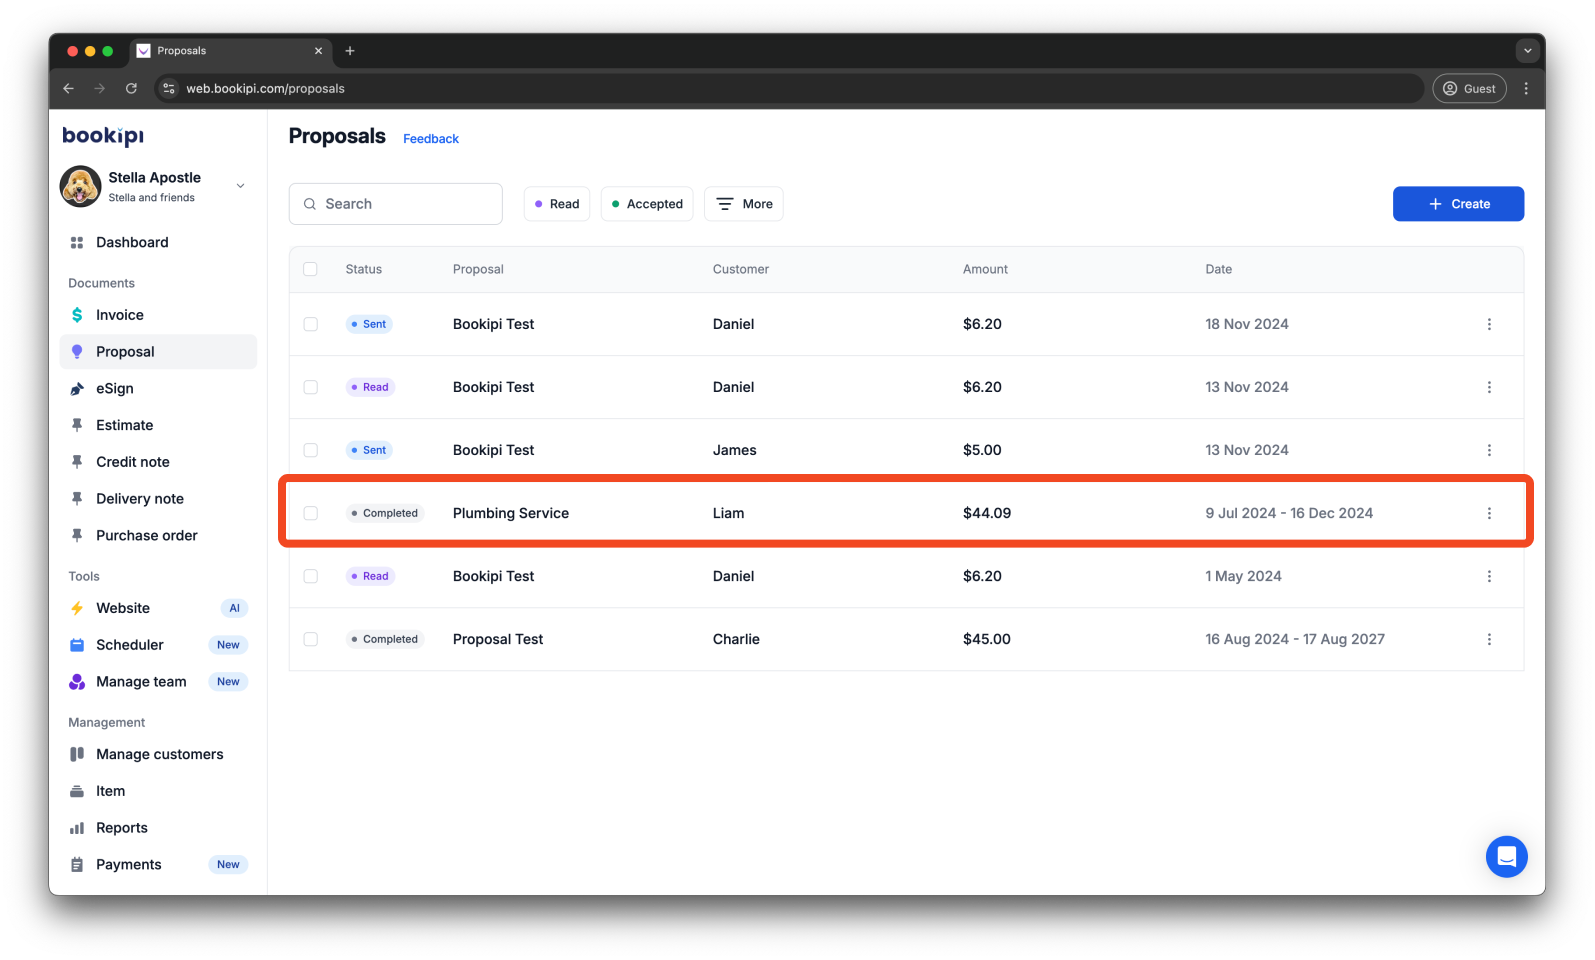
Task: Go back using browser back arrow
Action: 68,88
